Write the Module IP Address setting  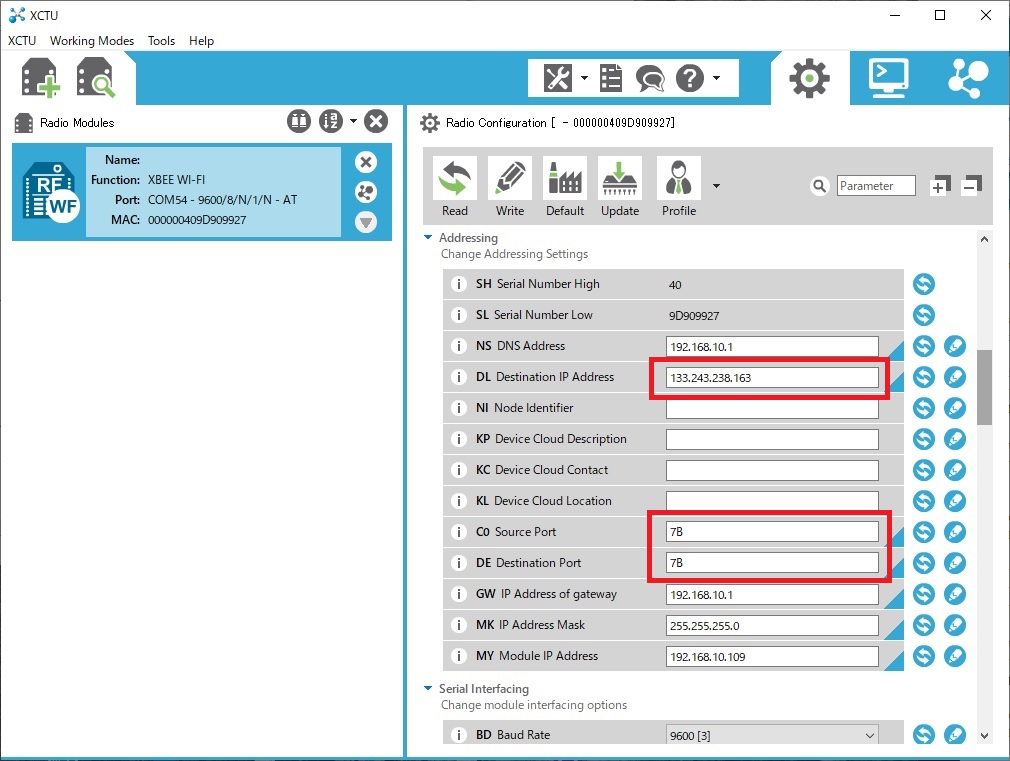tap(955, 656)
